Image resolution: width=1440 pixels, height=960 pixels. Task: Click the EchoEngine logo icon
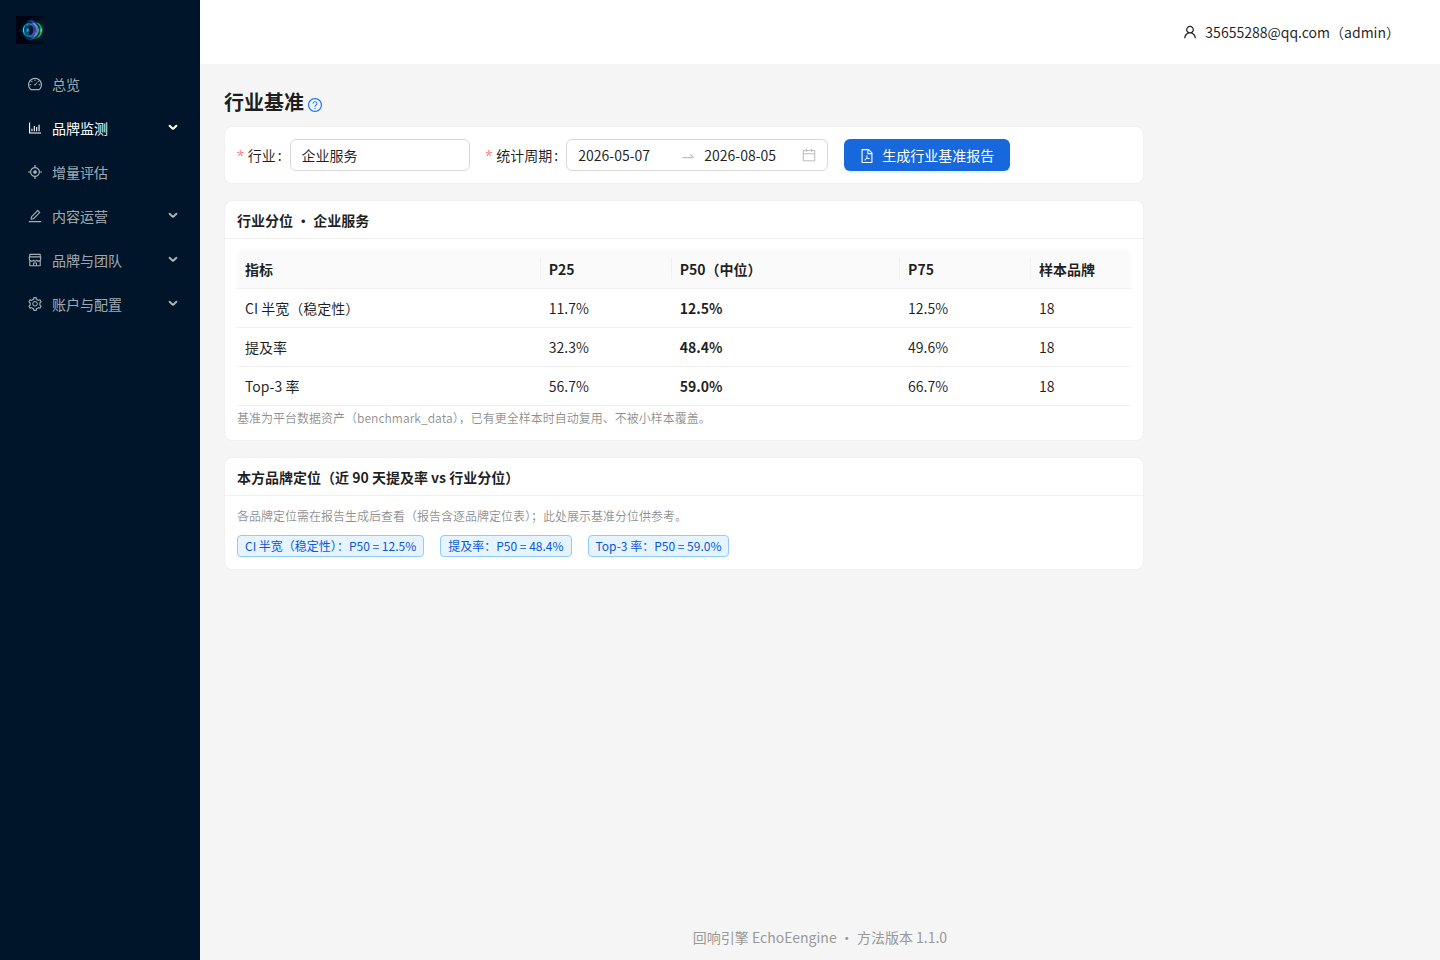click(x=31, y=30)
